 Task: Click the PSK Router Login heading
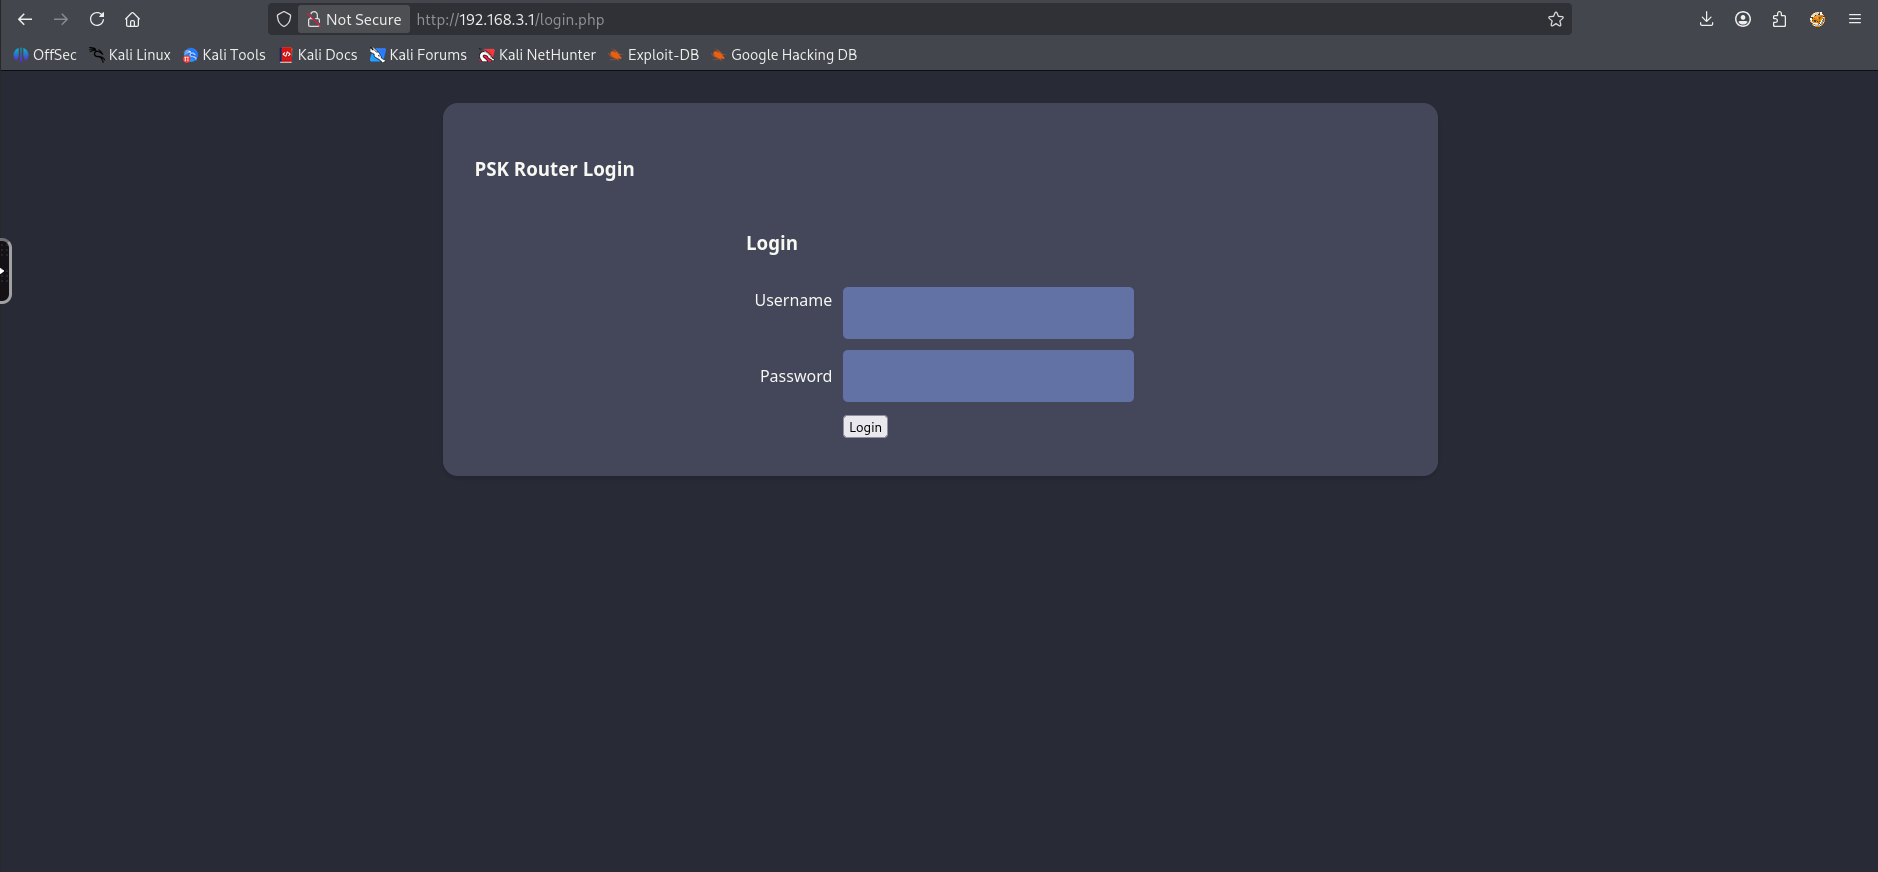[x=554, y=169]
